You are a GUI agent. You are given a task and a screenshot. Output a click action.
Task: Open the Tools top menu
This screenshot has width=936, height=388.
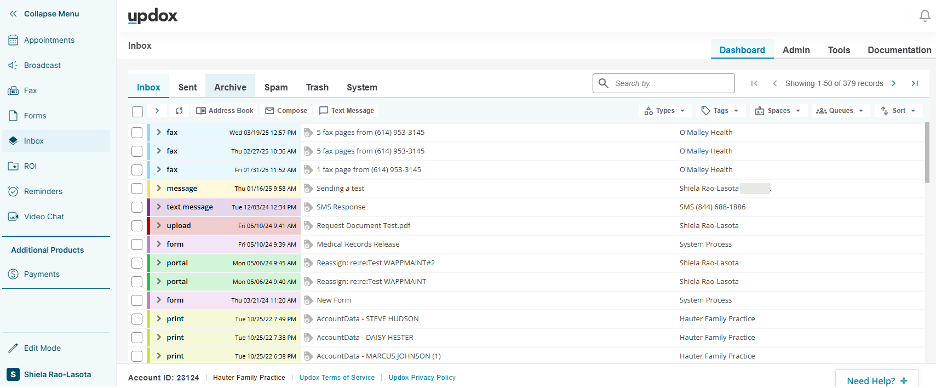click(x=839, y=50)
